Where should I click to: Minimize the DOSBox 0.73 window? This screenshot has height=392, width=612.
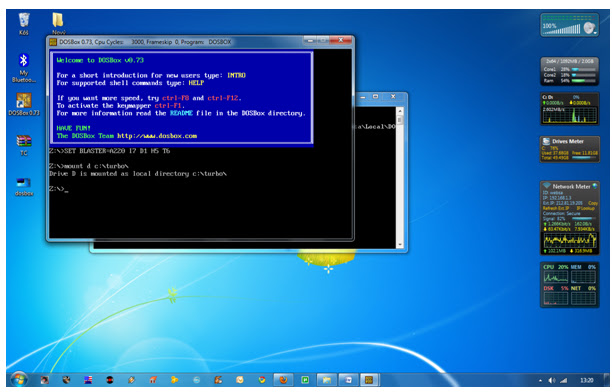tap(310, 40)
